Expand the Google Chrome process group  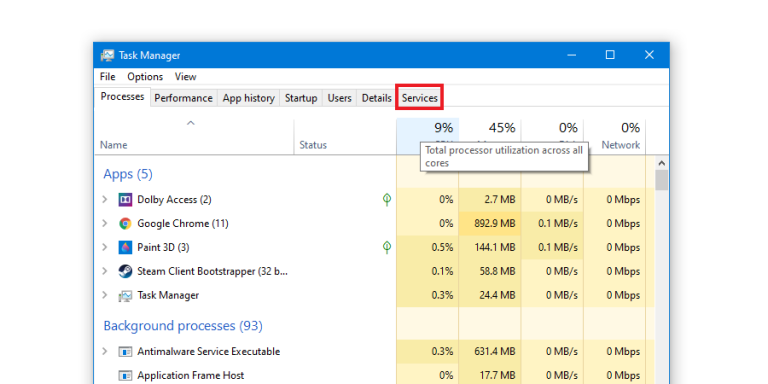[104, 223]
